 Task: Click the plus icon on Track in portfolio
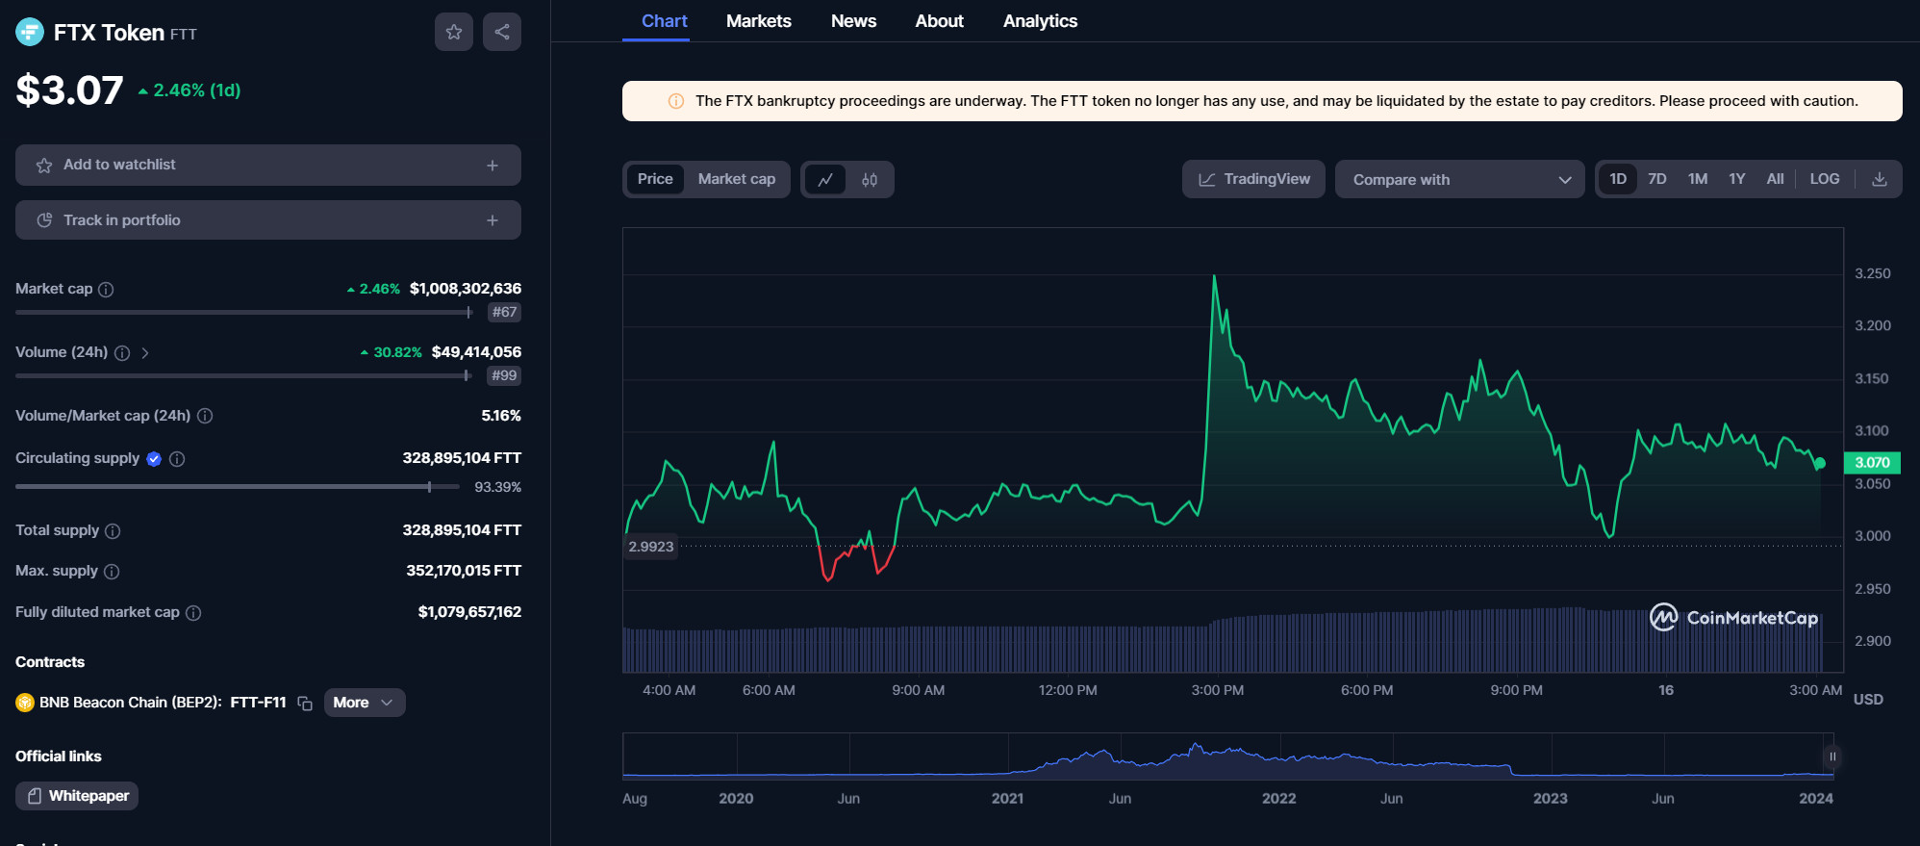click(492, 220)
